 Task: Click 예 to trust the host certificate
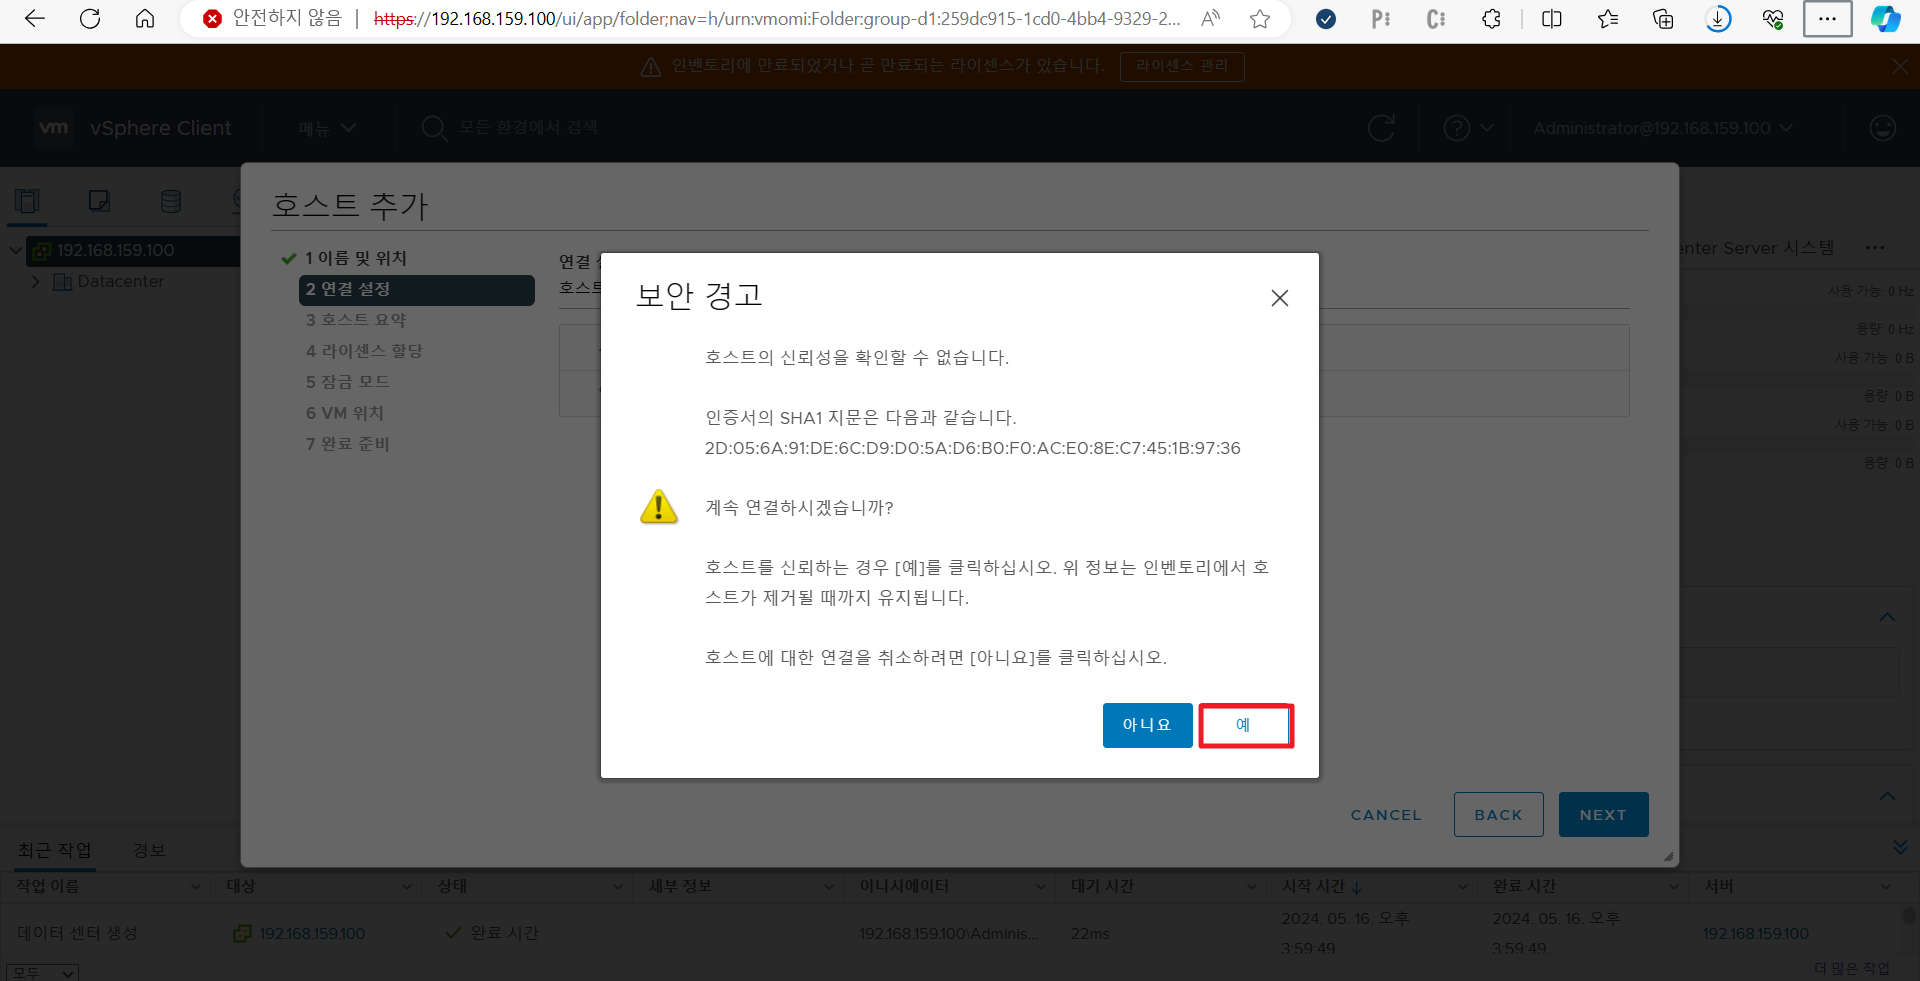coord(1245,725)
